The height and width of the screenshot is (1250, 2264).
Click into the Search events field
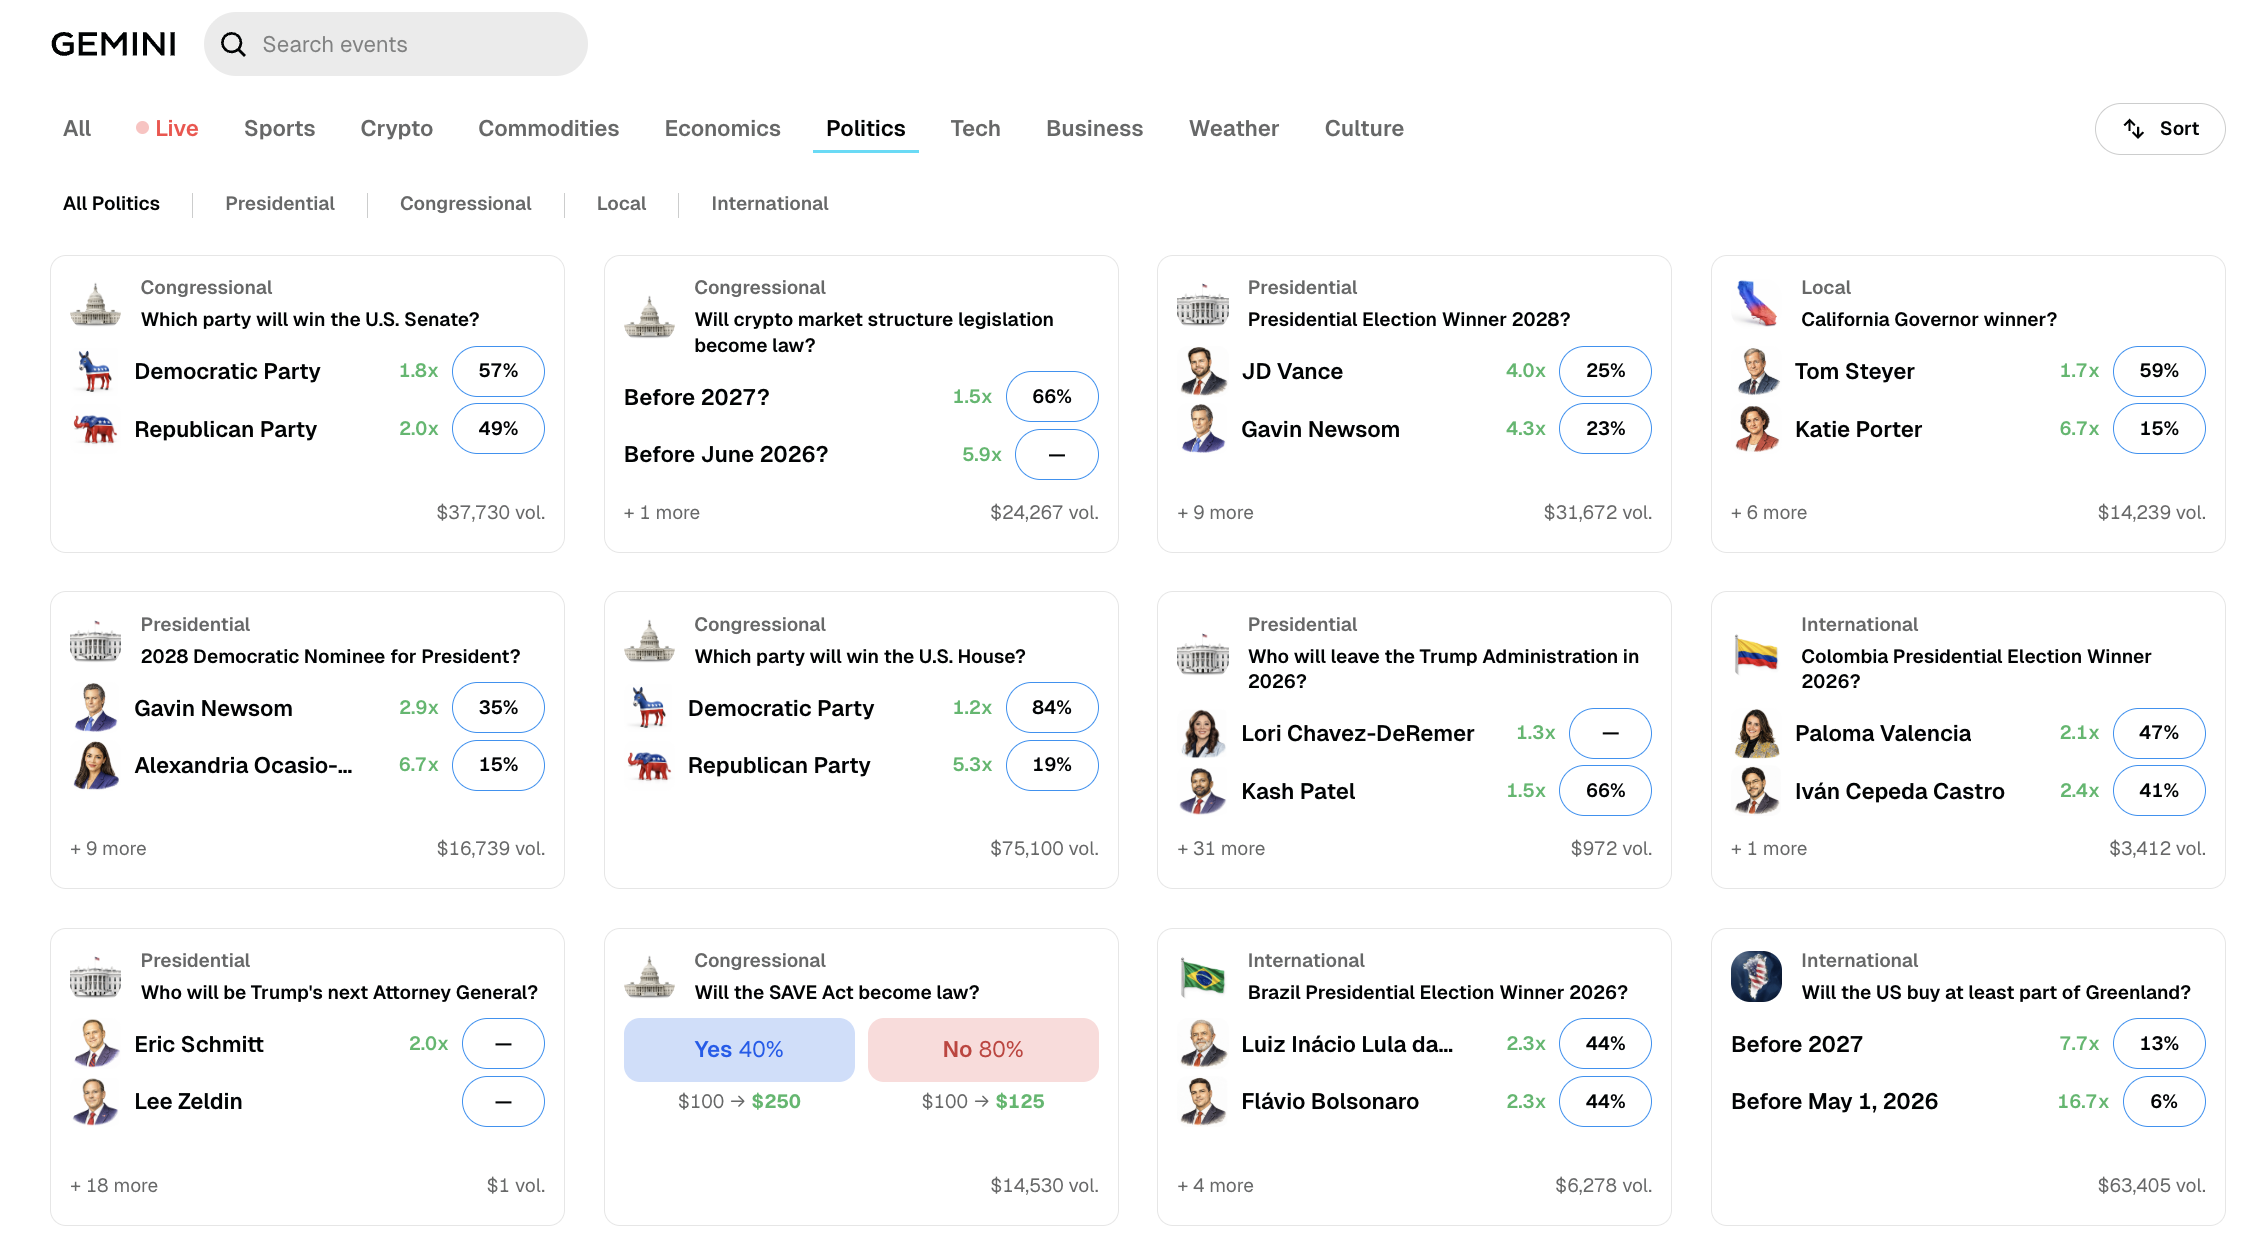tap(396, 44)
